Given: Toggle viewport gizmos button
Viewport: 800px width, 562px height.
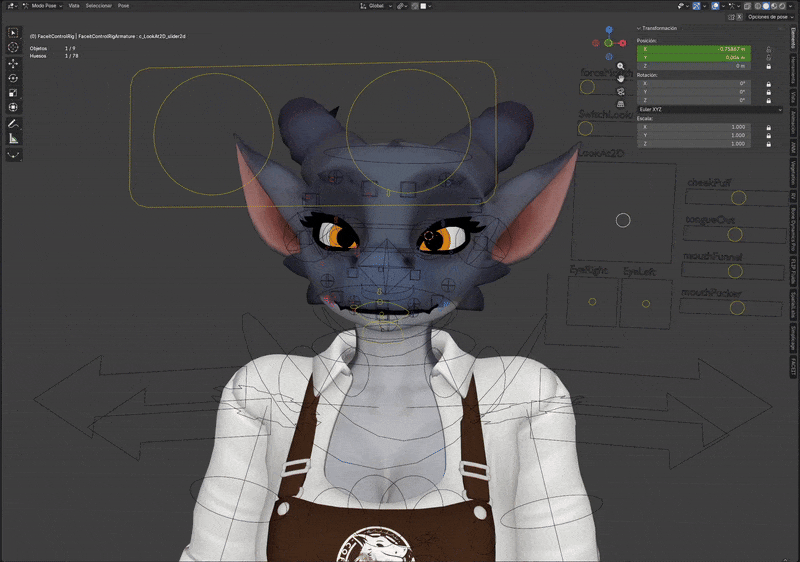Looking at the screenshot, I should pyautogui.click(x=696, y=6).
